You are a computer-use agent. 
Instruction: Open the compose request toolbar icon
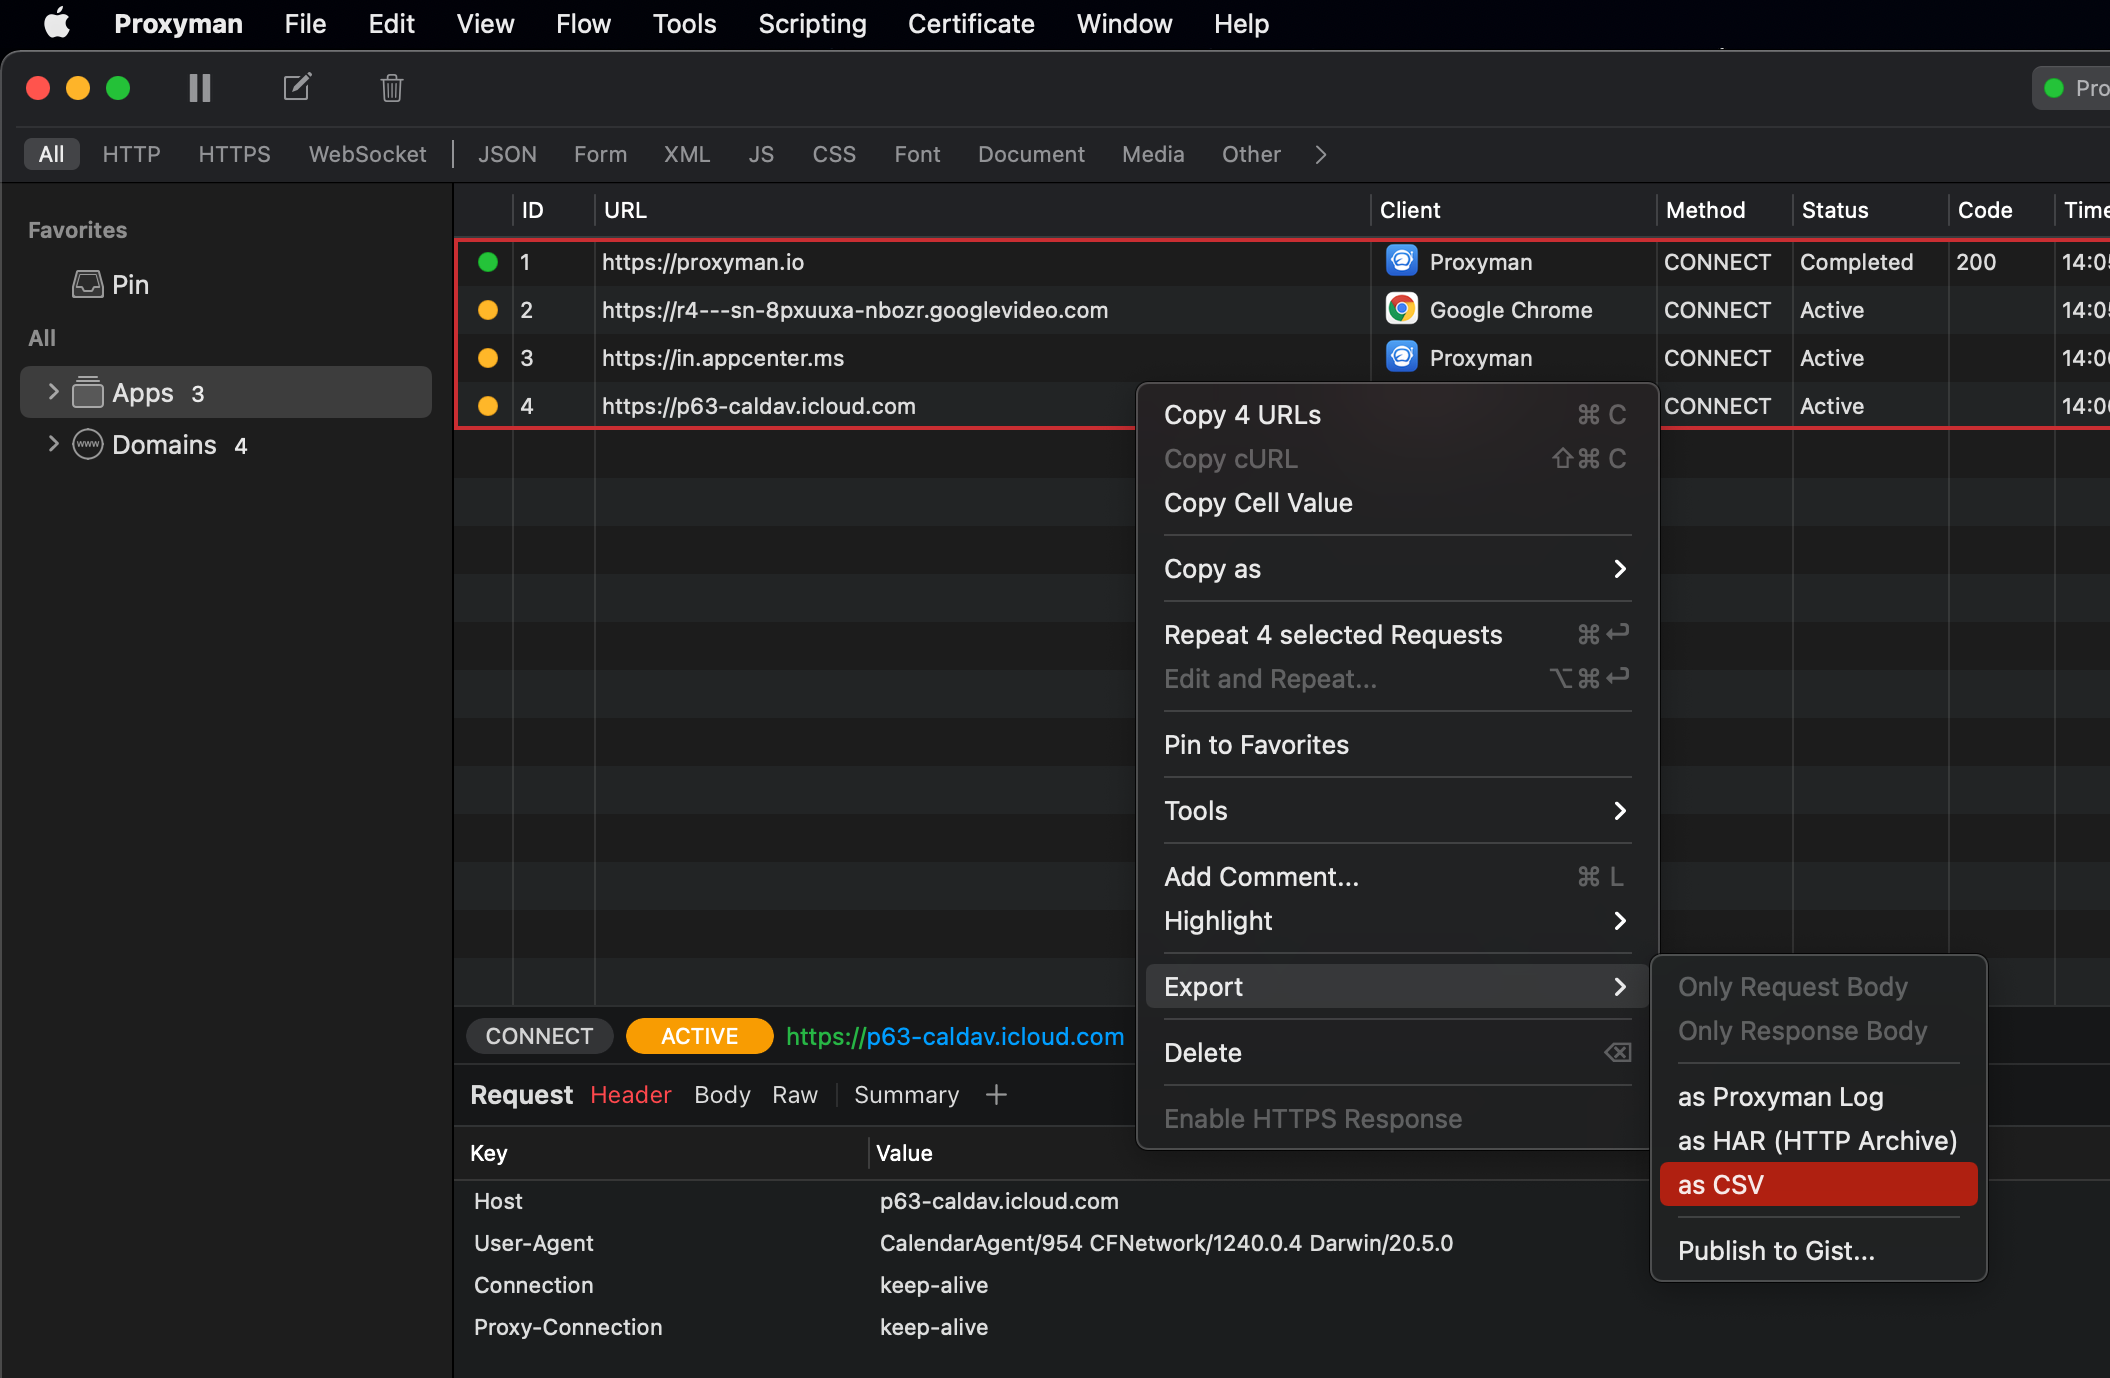pos(296,87)
